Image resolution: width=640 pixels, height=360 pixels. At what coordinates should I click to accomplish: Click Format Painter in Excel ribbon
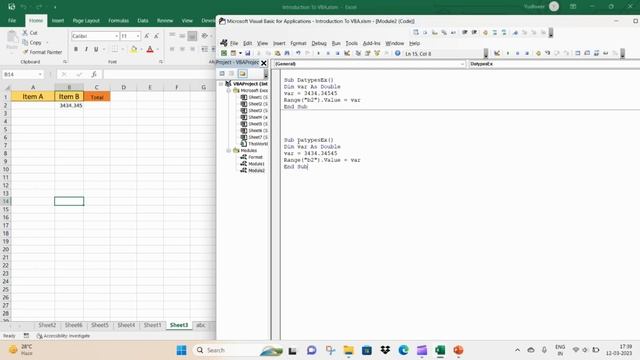[x=42, y=52]
